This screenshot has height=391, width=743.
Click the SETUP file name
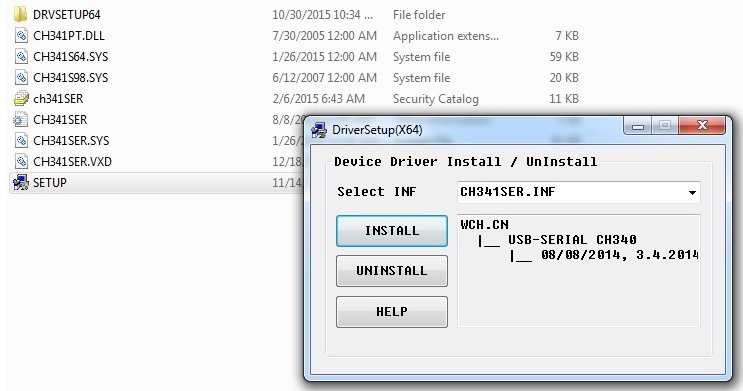[50, 182]
